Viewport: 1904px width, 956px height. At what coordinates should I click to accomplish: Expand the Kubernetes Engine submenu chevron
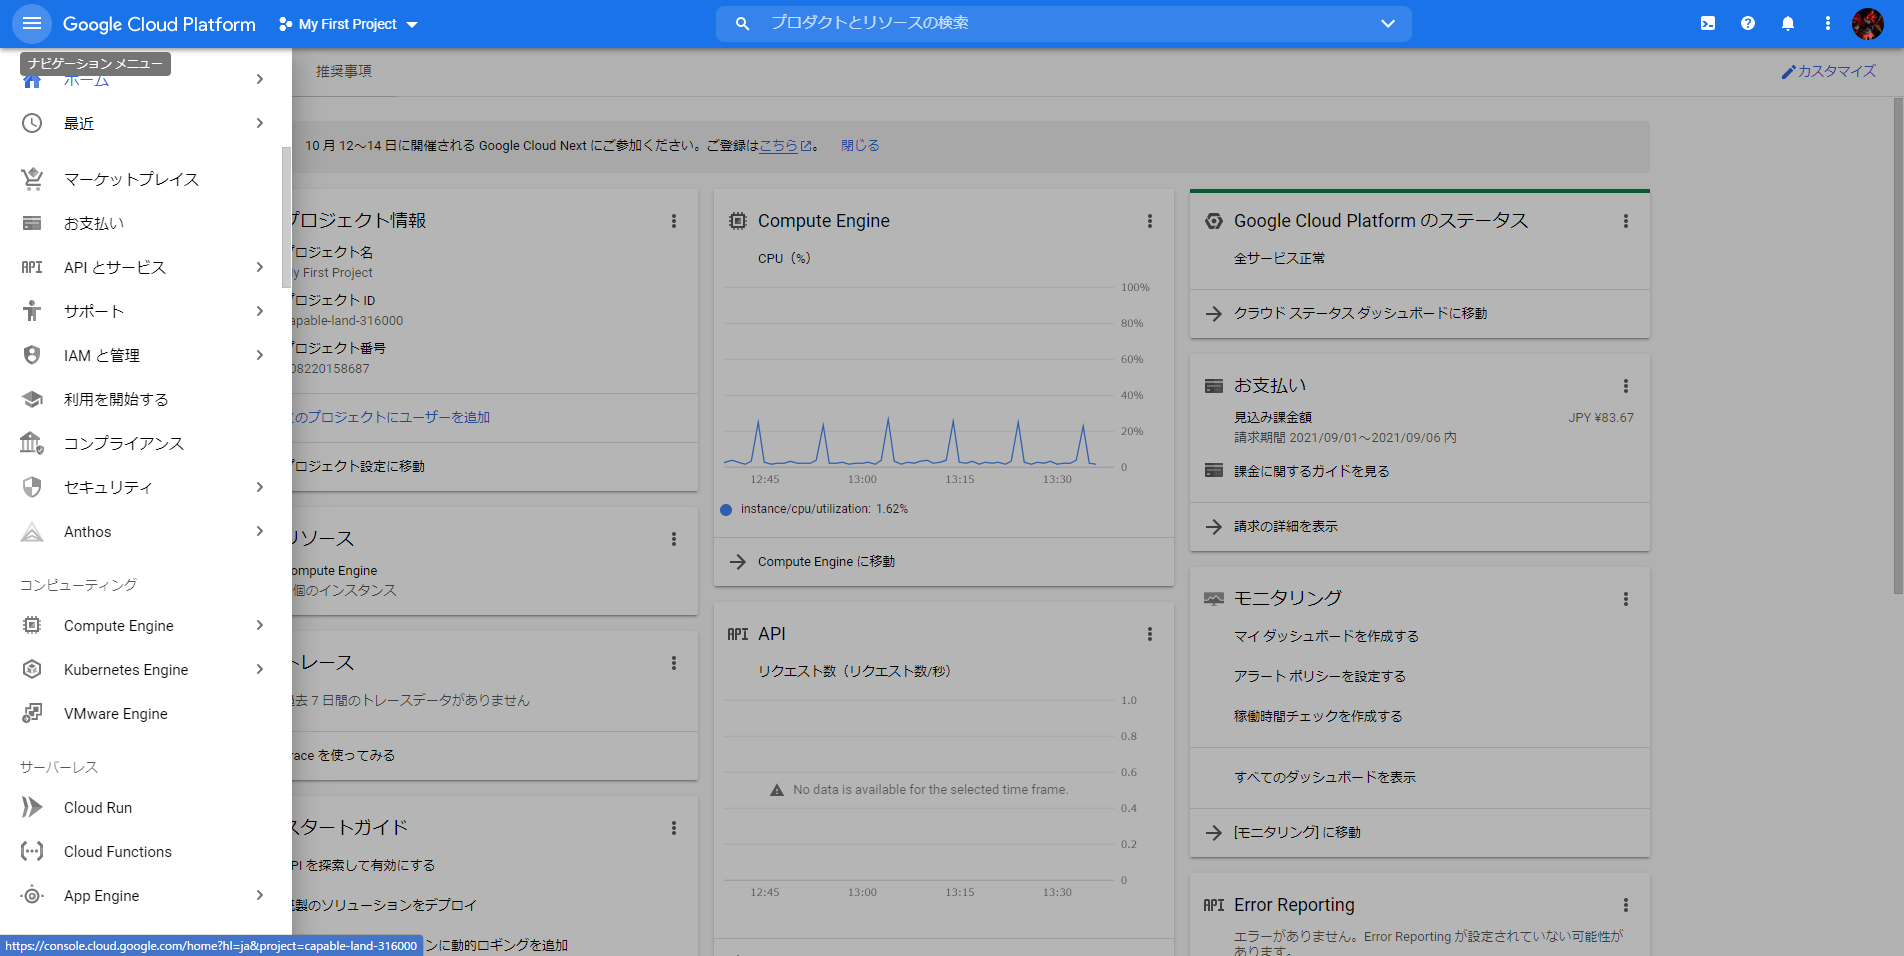[x=259, y=669]
